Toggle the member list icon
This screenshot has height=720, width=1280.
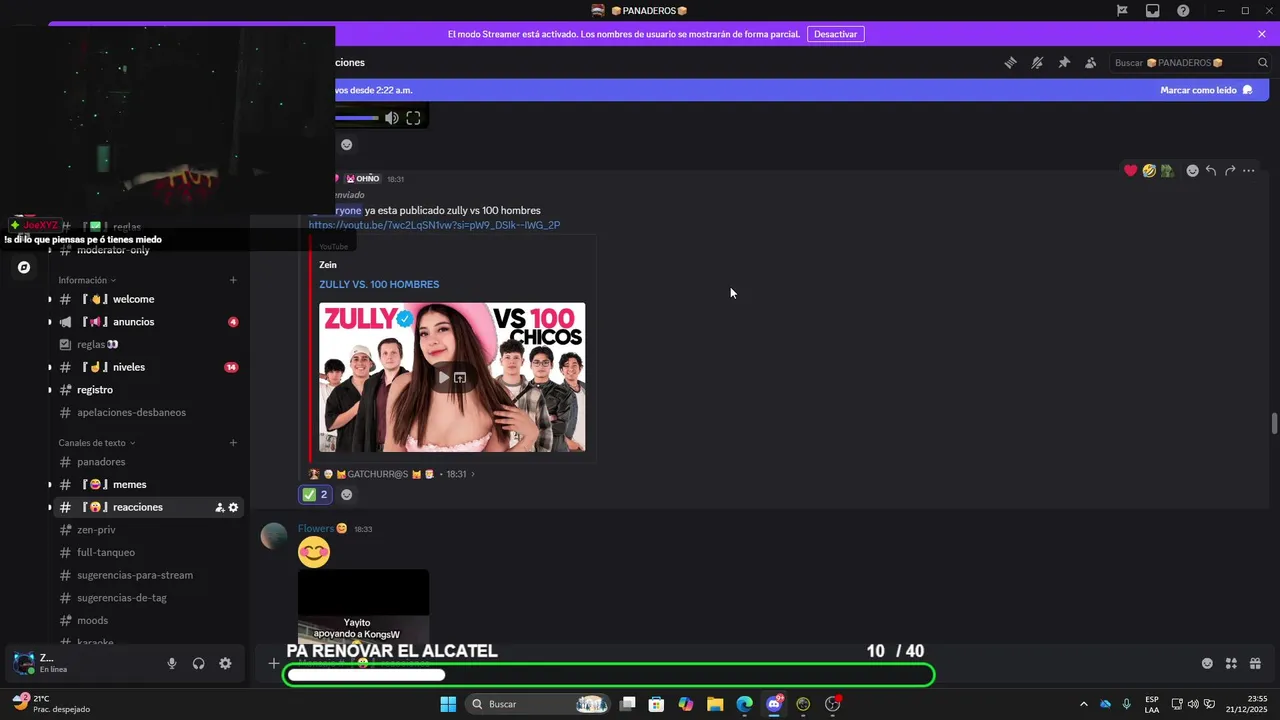(x=1090, y=63)
